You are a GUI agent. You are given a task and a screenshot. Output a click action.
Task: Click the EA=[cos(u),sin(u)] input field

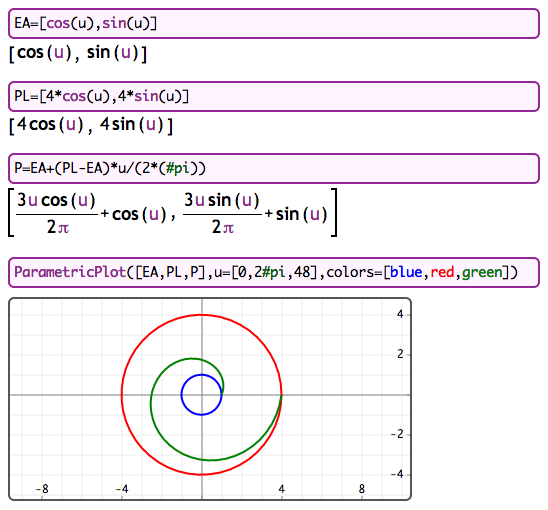click(x=274, y=24)
